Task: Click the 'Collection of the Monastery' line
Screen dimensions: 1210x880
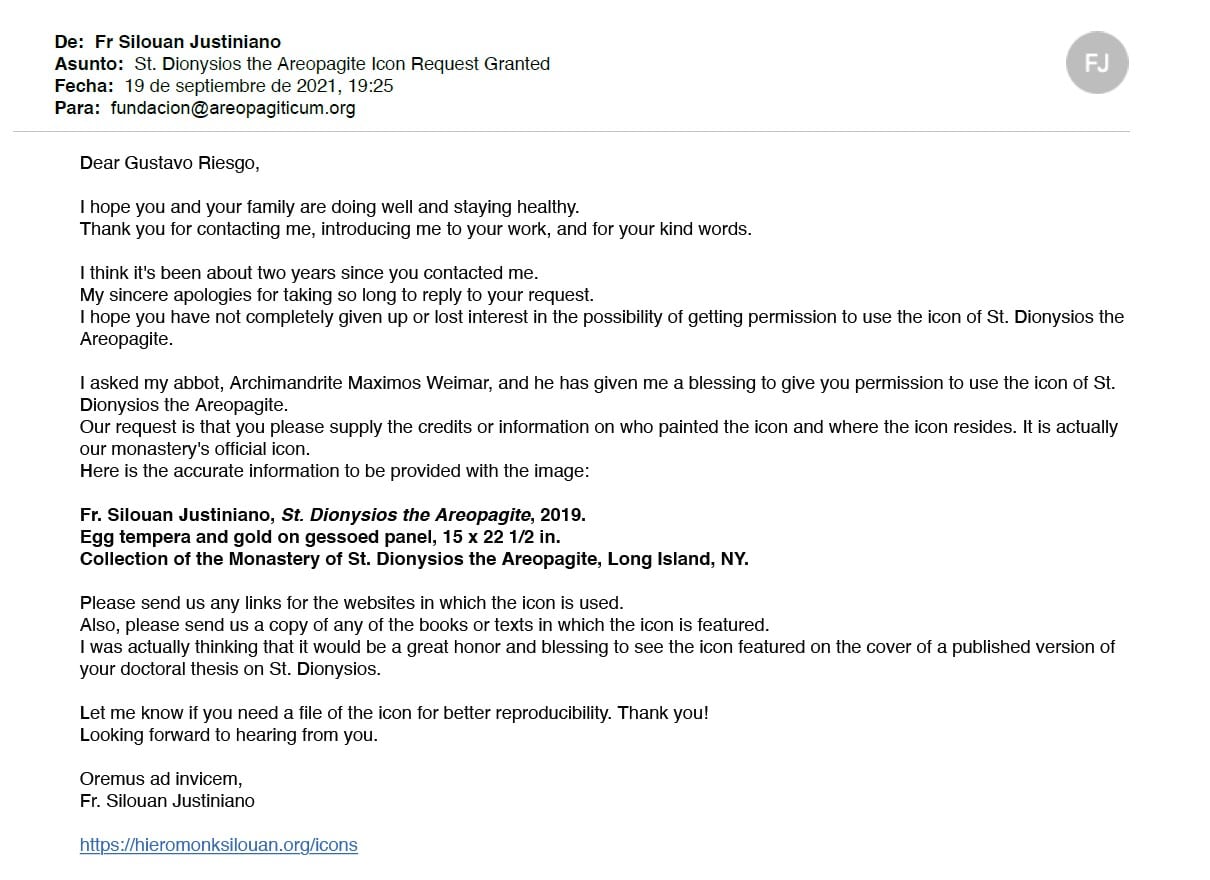Action: tap(413, 559)
